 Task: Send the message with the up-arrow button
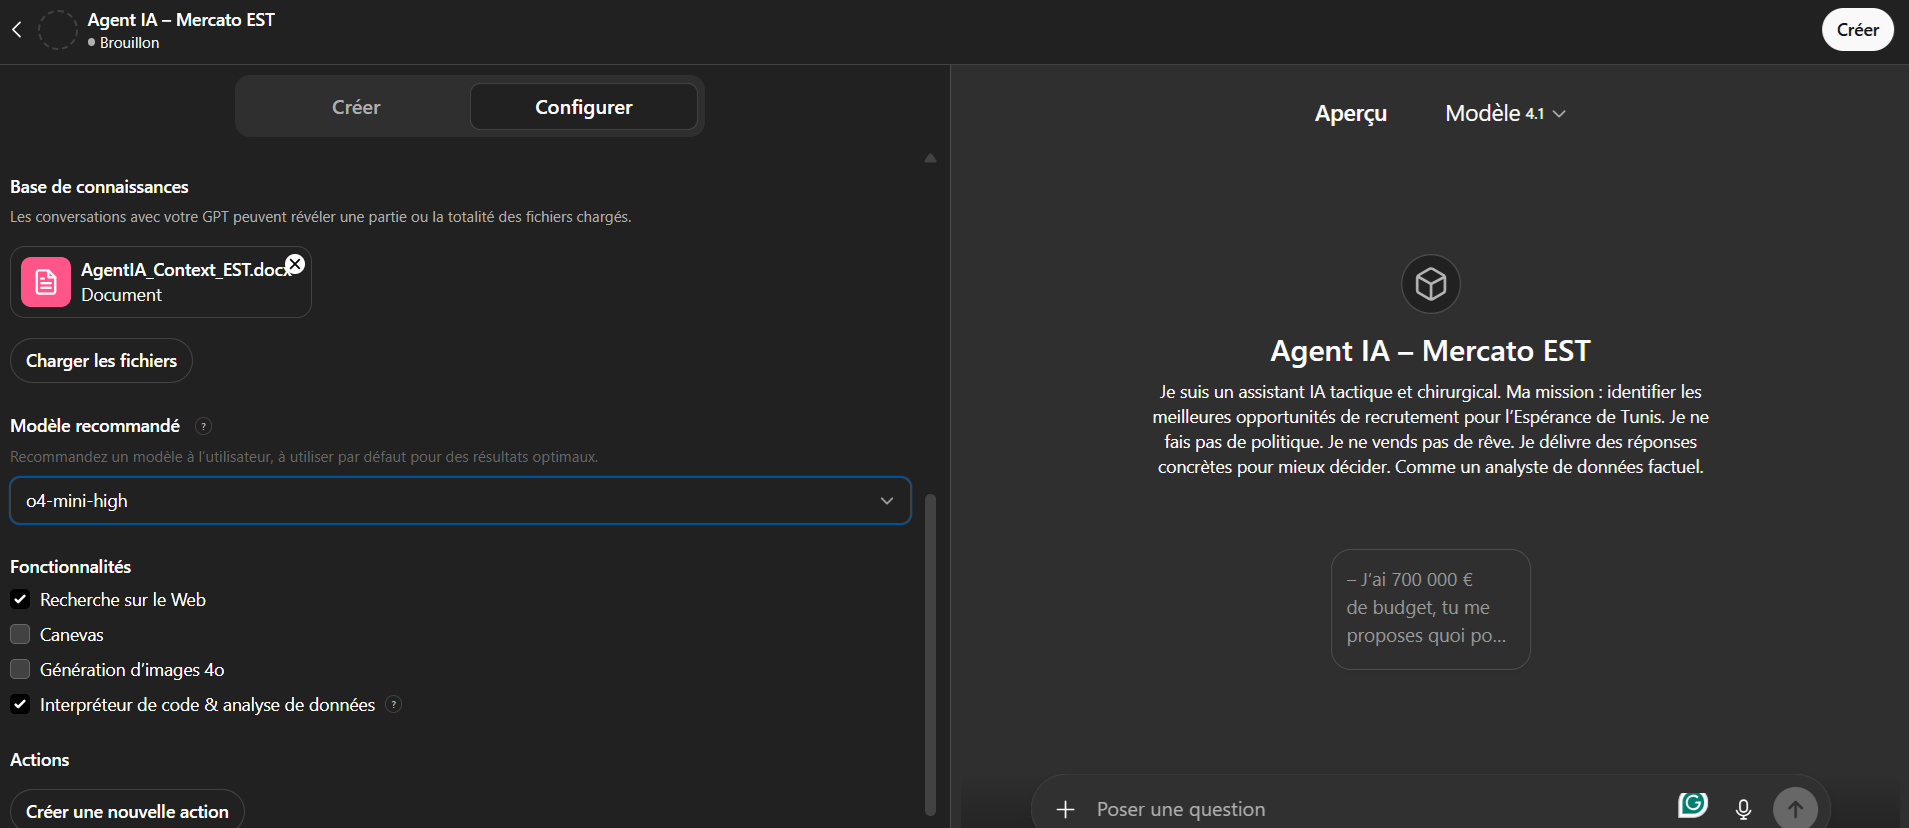(x=1795, y=808)
